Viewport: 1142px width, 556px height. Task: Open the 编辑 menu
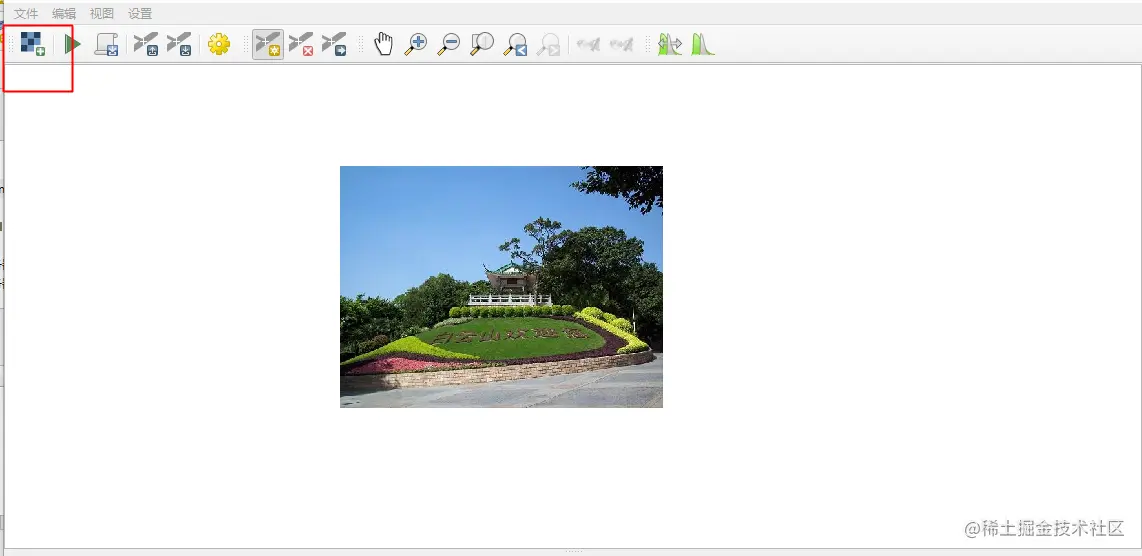[64, 13]
